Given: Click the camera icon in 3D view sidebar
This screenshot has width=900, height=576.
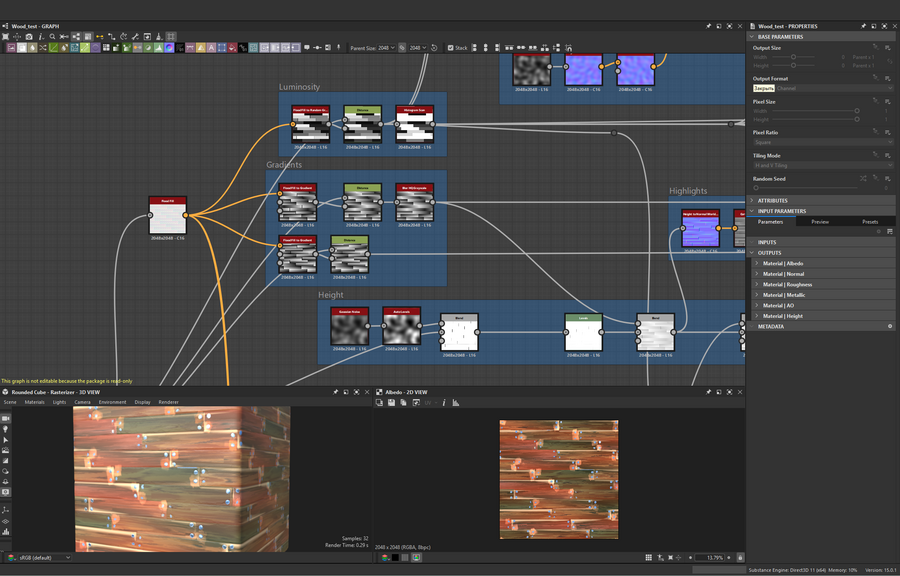Looking at the screenshot, I should (x=6, y=418).
